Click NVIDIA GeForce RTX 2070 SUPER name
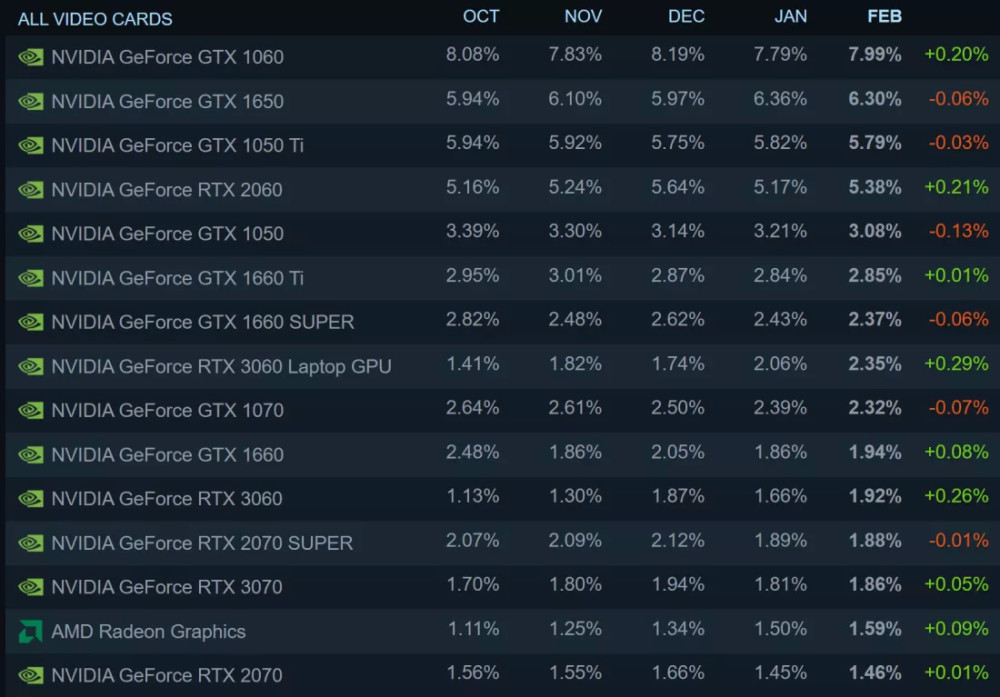This screenshot has height=697, width=1000. click(202, 543)
